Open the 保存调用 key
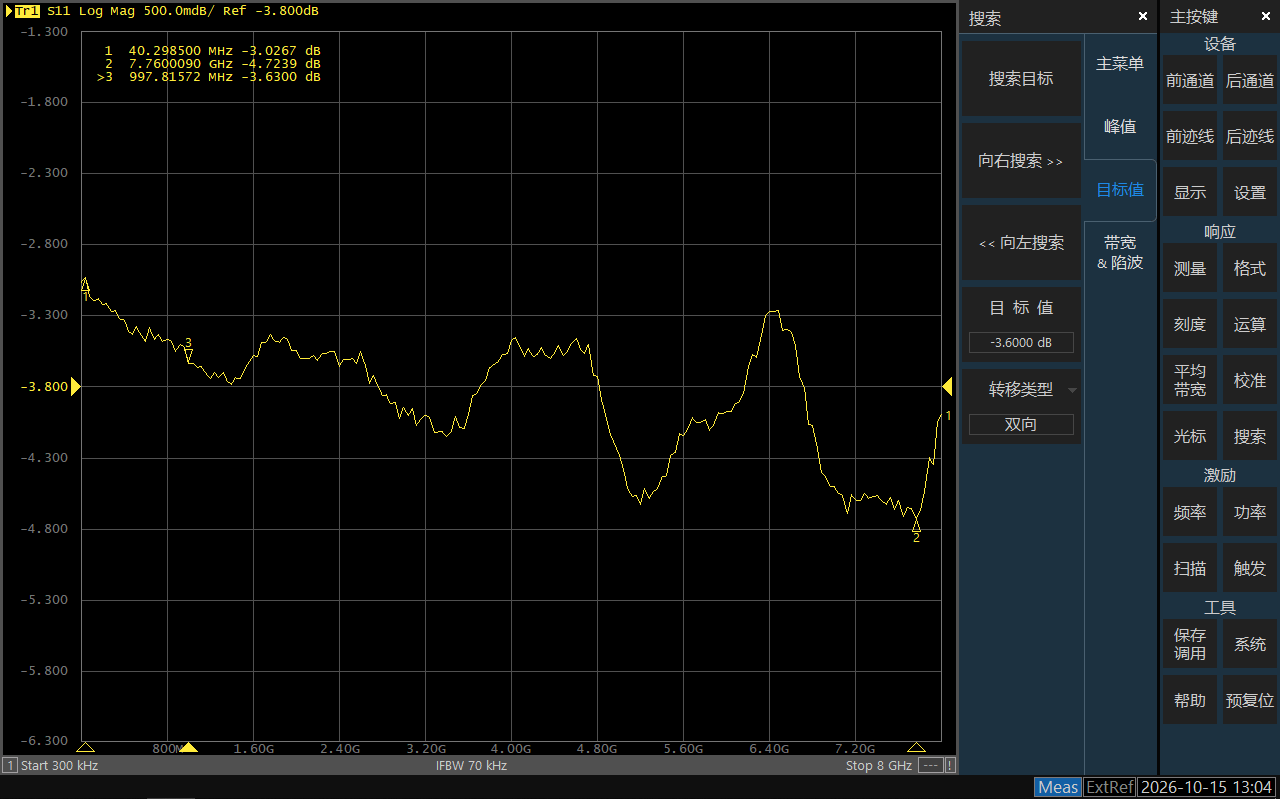The image size is (1280, 799). [1190, 644]
